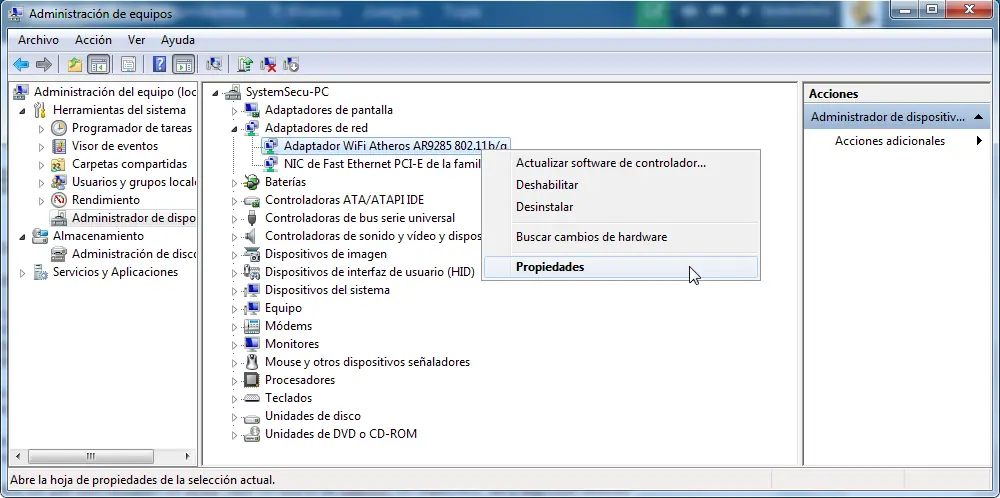
Task: Open the Archivo menu
Action: coord(38,40)
